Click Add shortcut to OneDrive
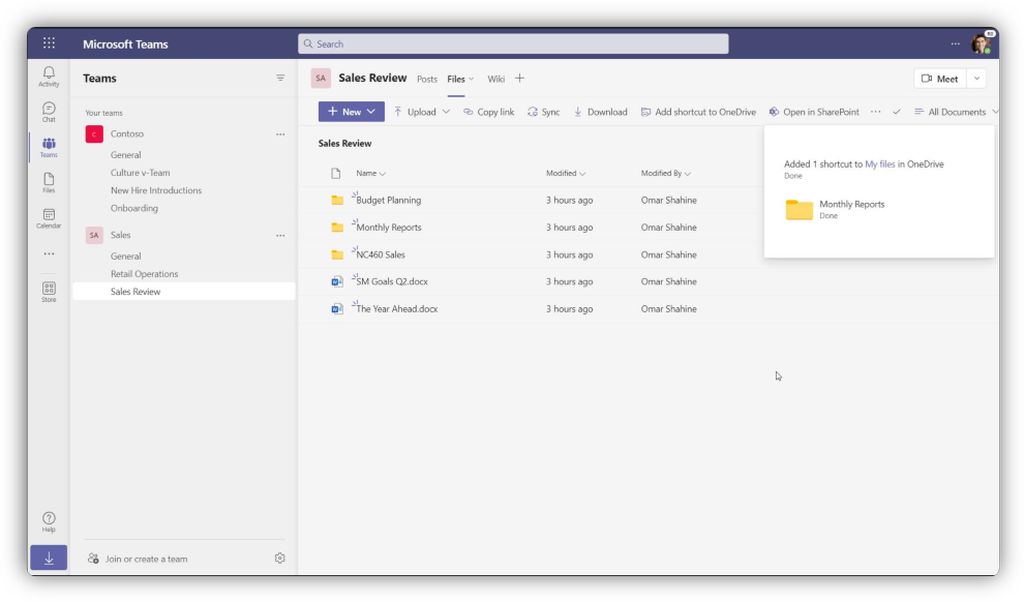Viewport: 1024px width, 602px height. coord(698,112)
